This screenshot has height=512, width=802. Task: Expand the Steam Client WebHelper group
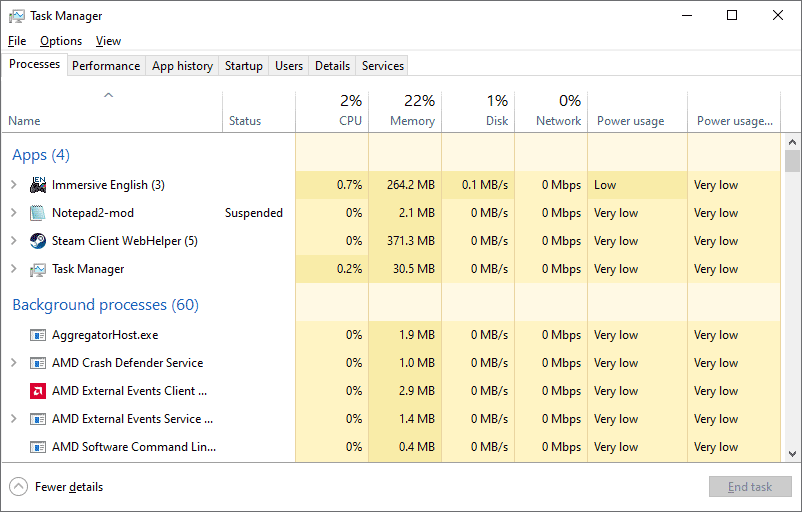[14, 241]
